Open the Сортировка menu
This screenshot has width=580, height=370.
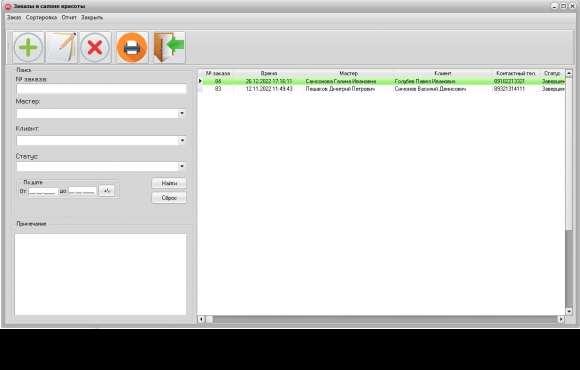click(x=41, y=17)
